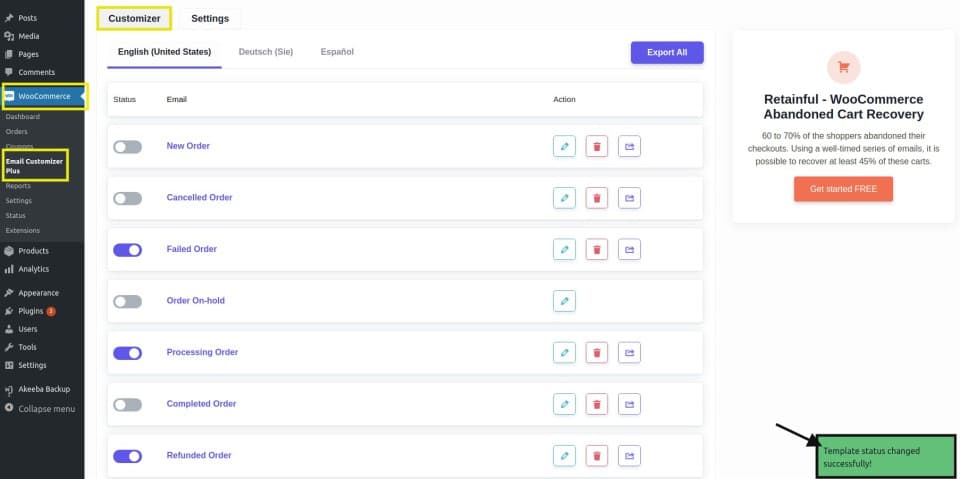Delete the Completed Order template
Image resolution: width=960 pixels, height=479 pixels.
pyautogui.click(x=596, y=404)
